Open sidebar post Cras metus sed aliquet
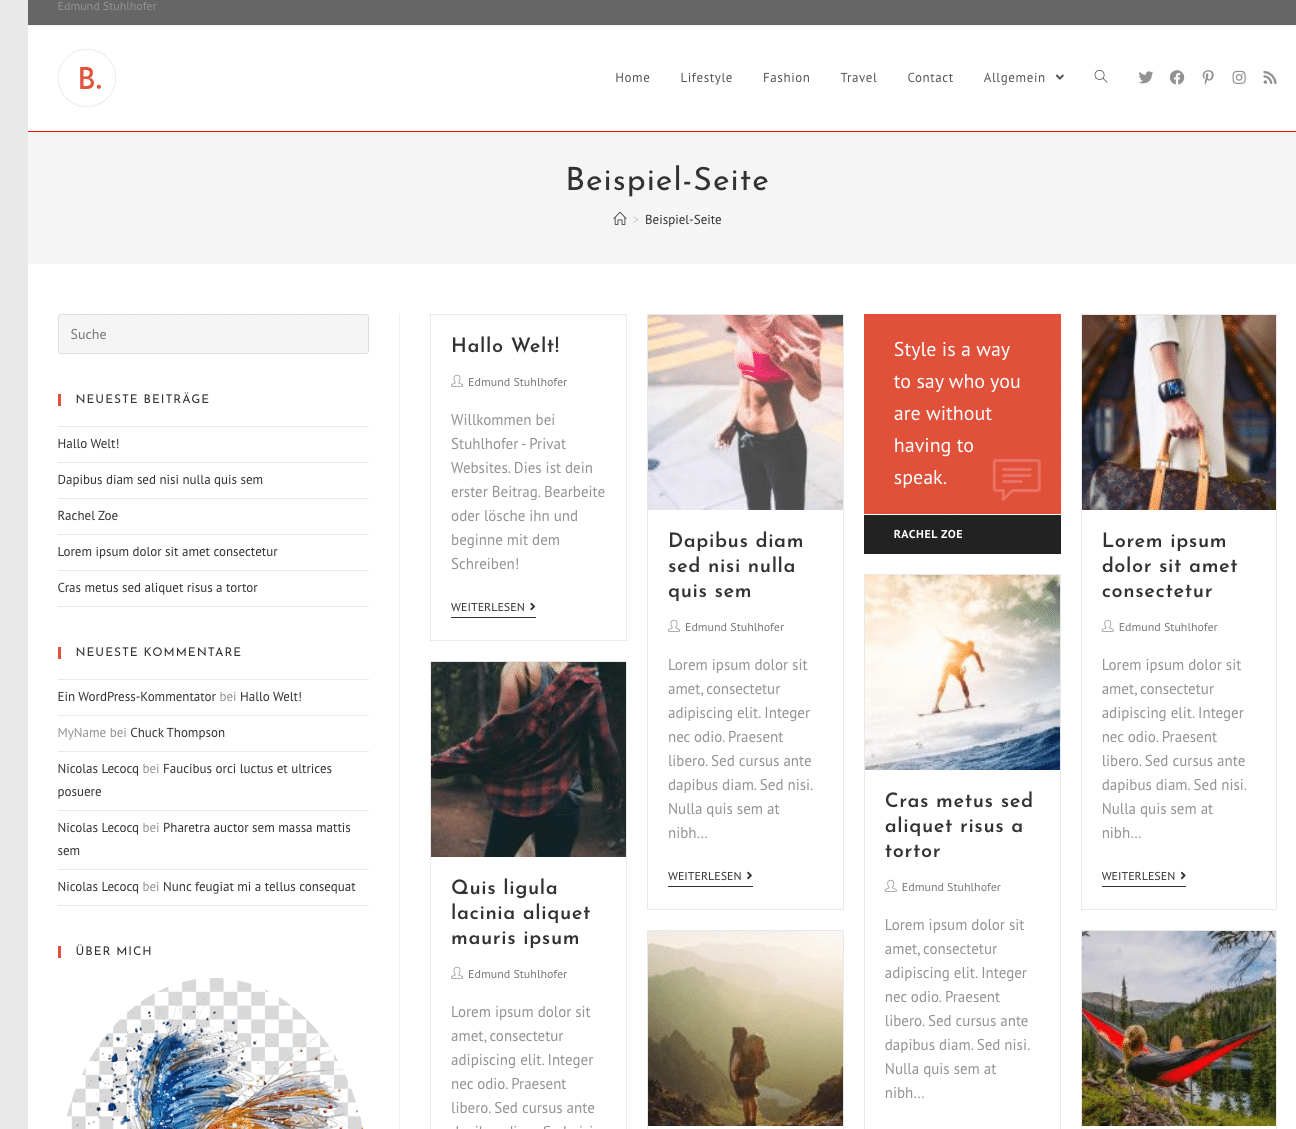The image size is (1296, 1129). click(x=158, y=588)
